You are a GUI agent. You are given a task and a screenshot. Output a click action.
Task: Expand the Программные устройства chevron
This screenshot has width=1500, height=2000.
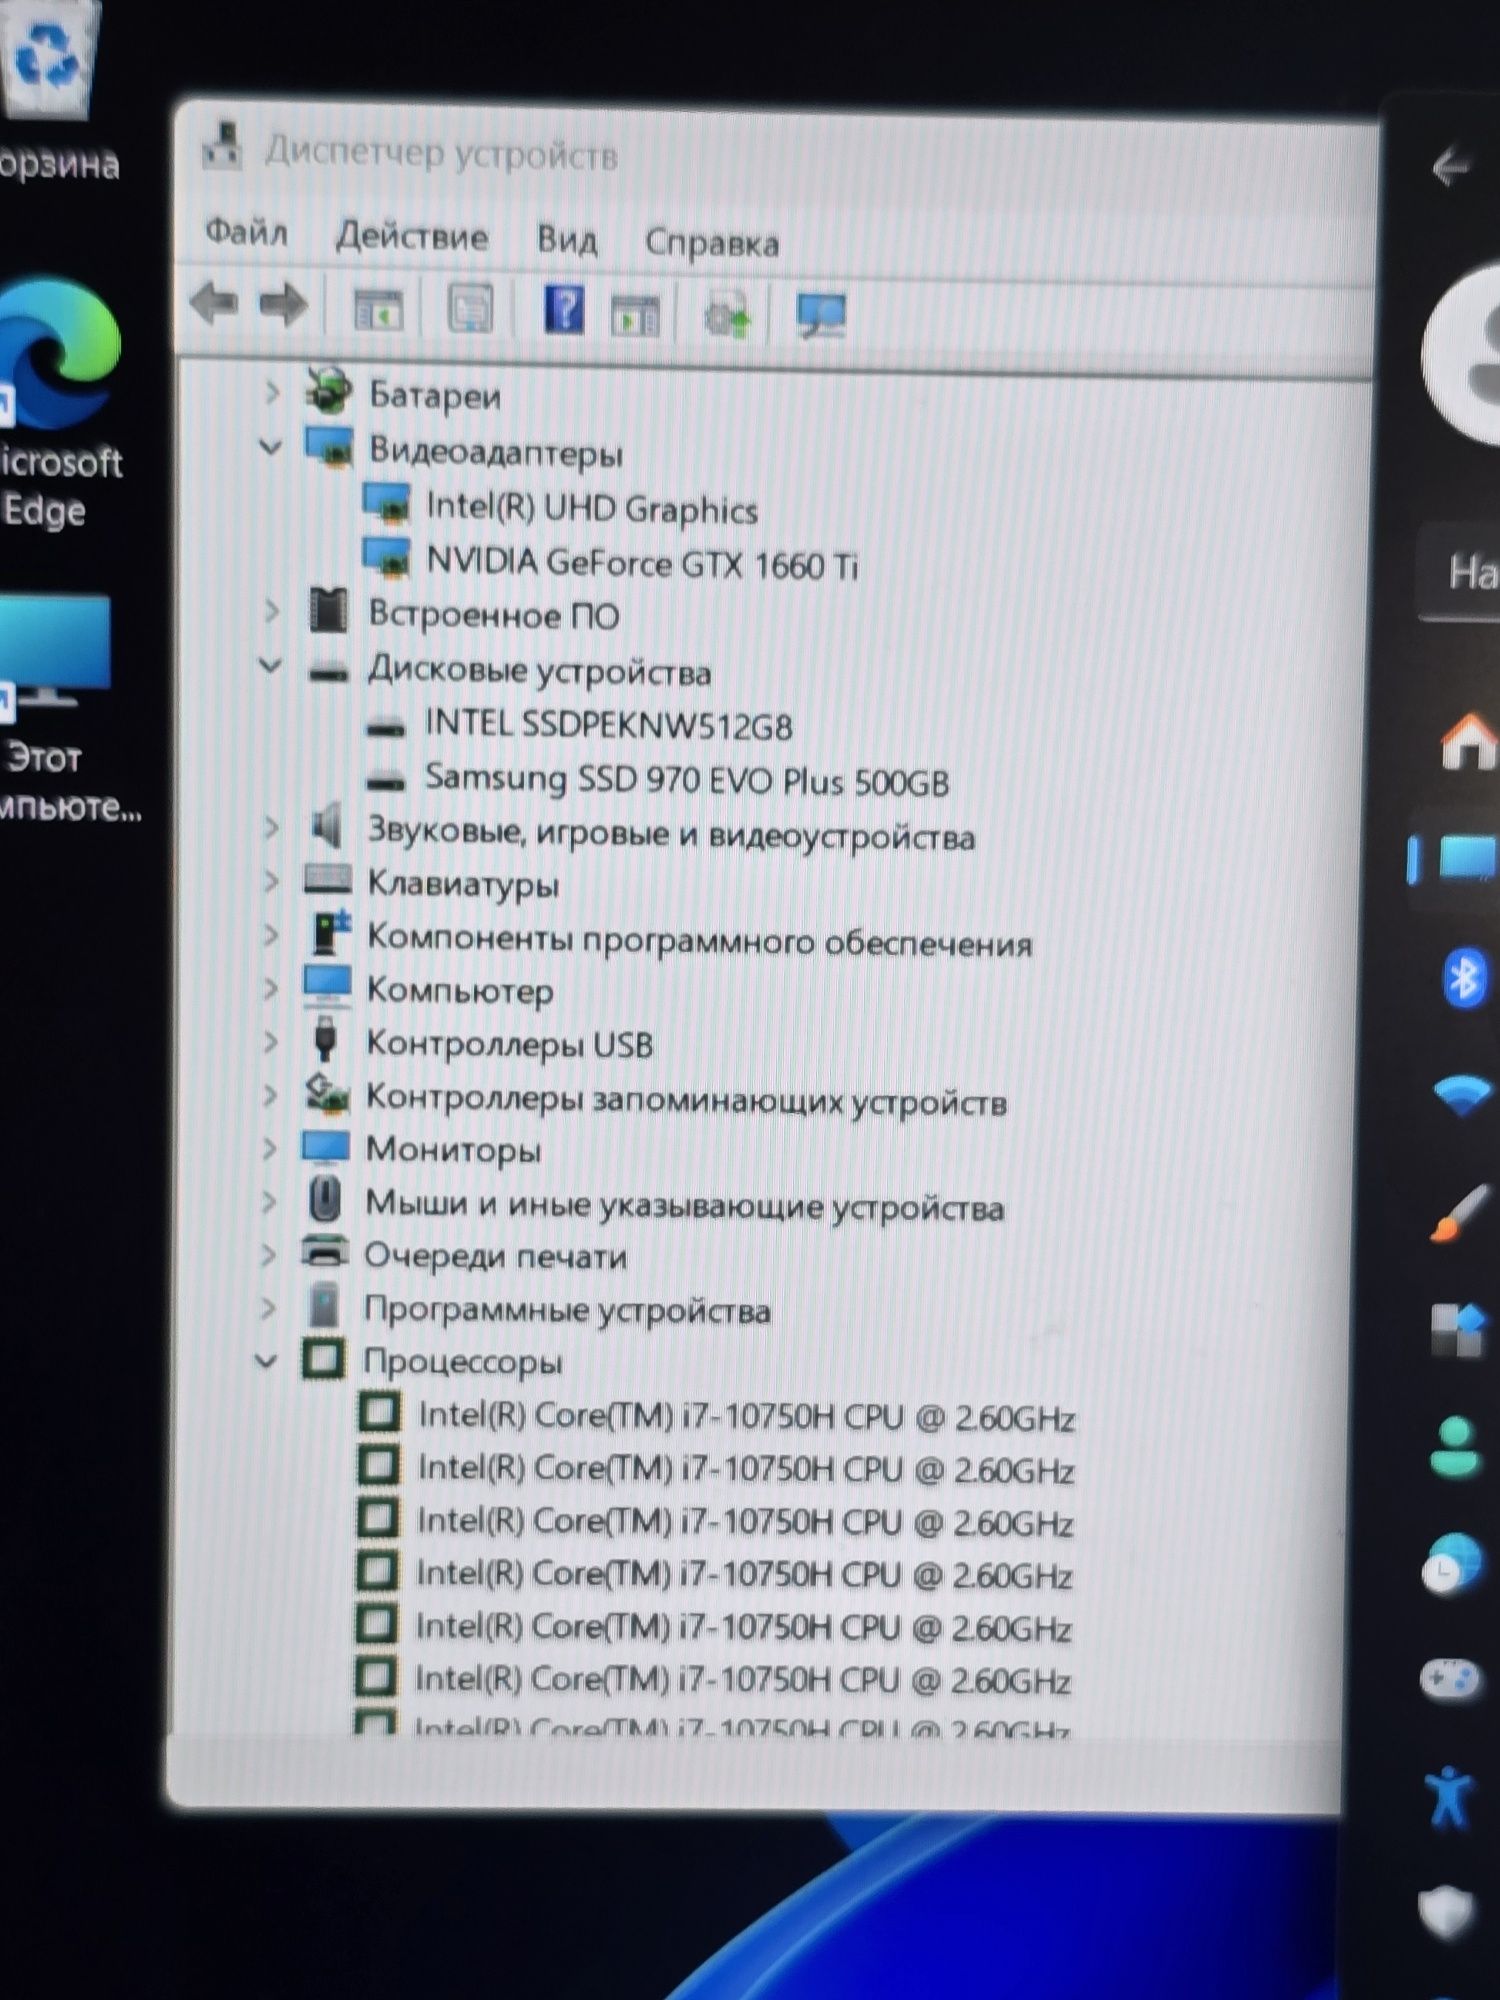pos(268,1307)
